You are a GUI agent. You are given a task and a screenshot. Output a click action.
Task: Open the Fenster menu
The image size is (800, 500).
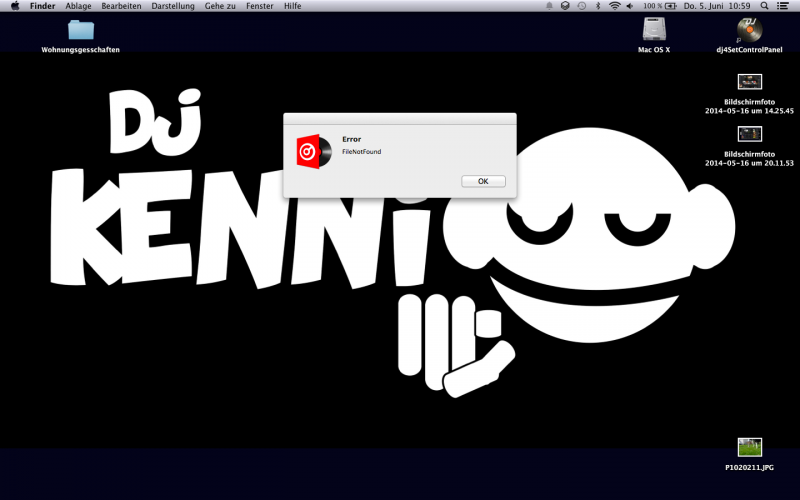(x=259, y=6)
